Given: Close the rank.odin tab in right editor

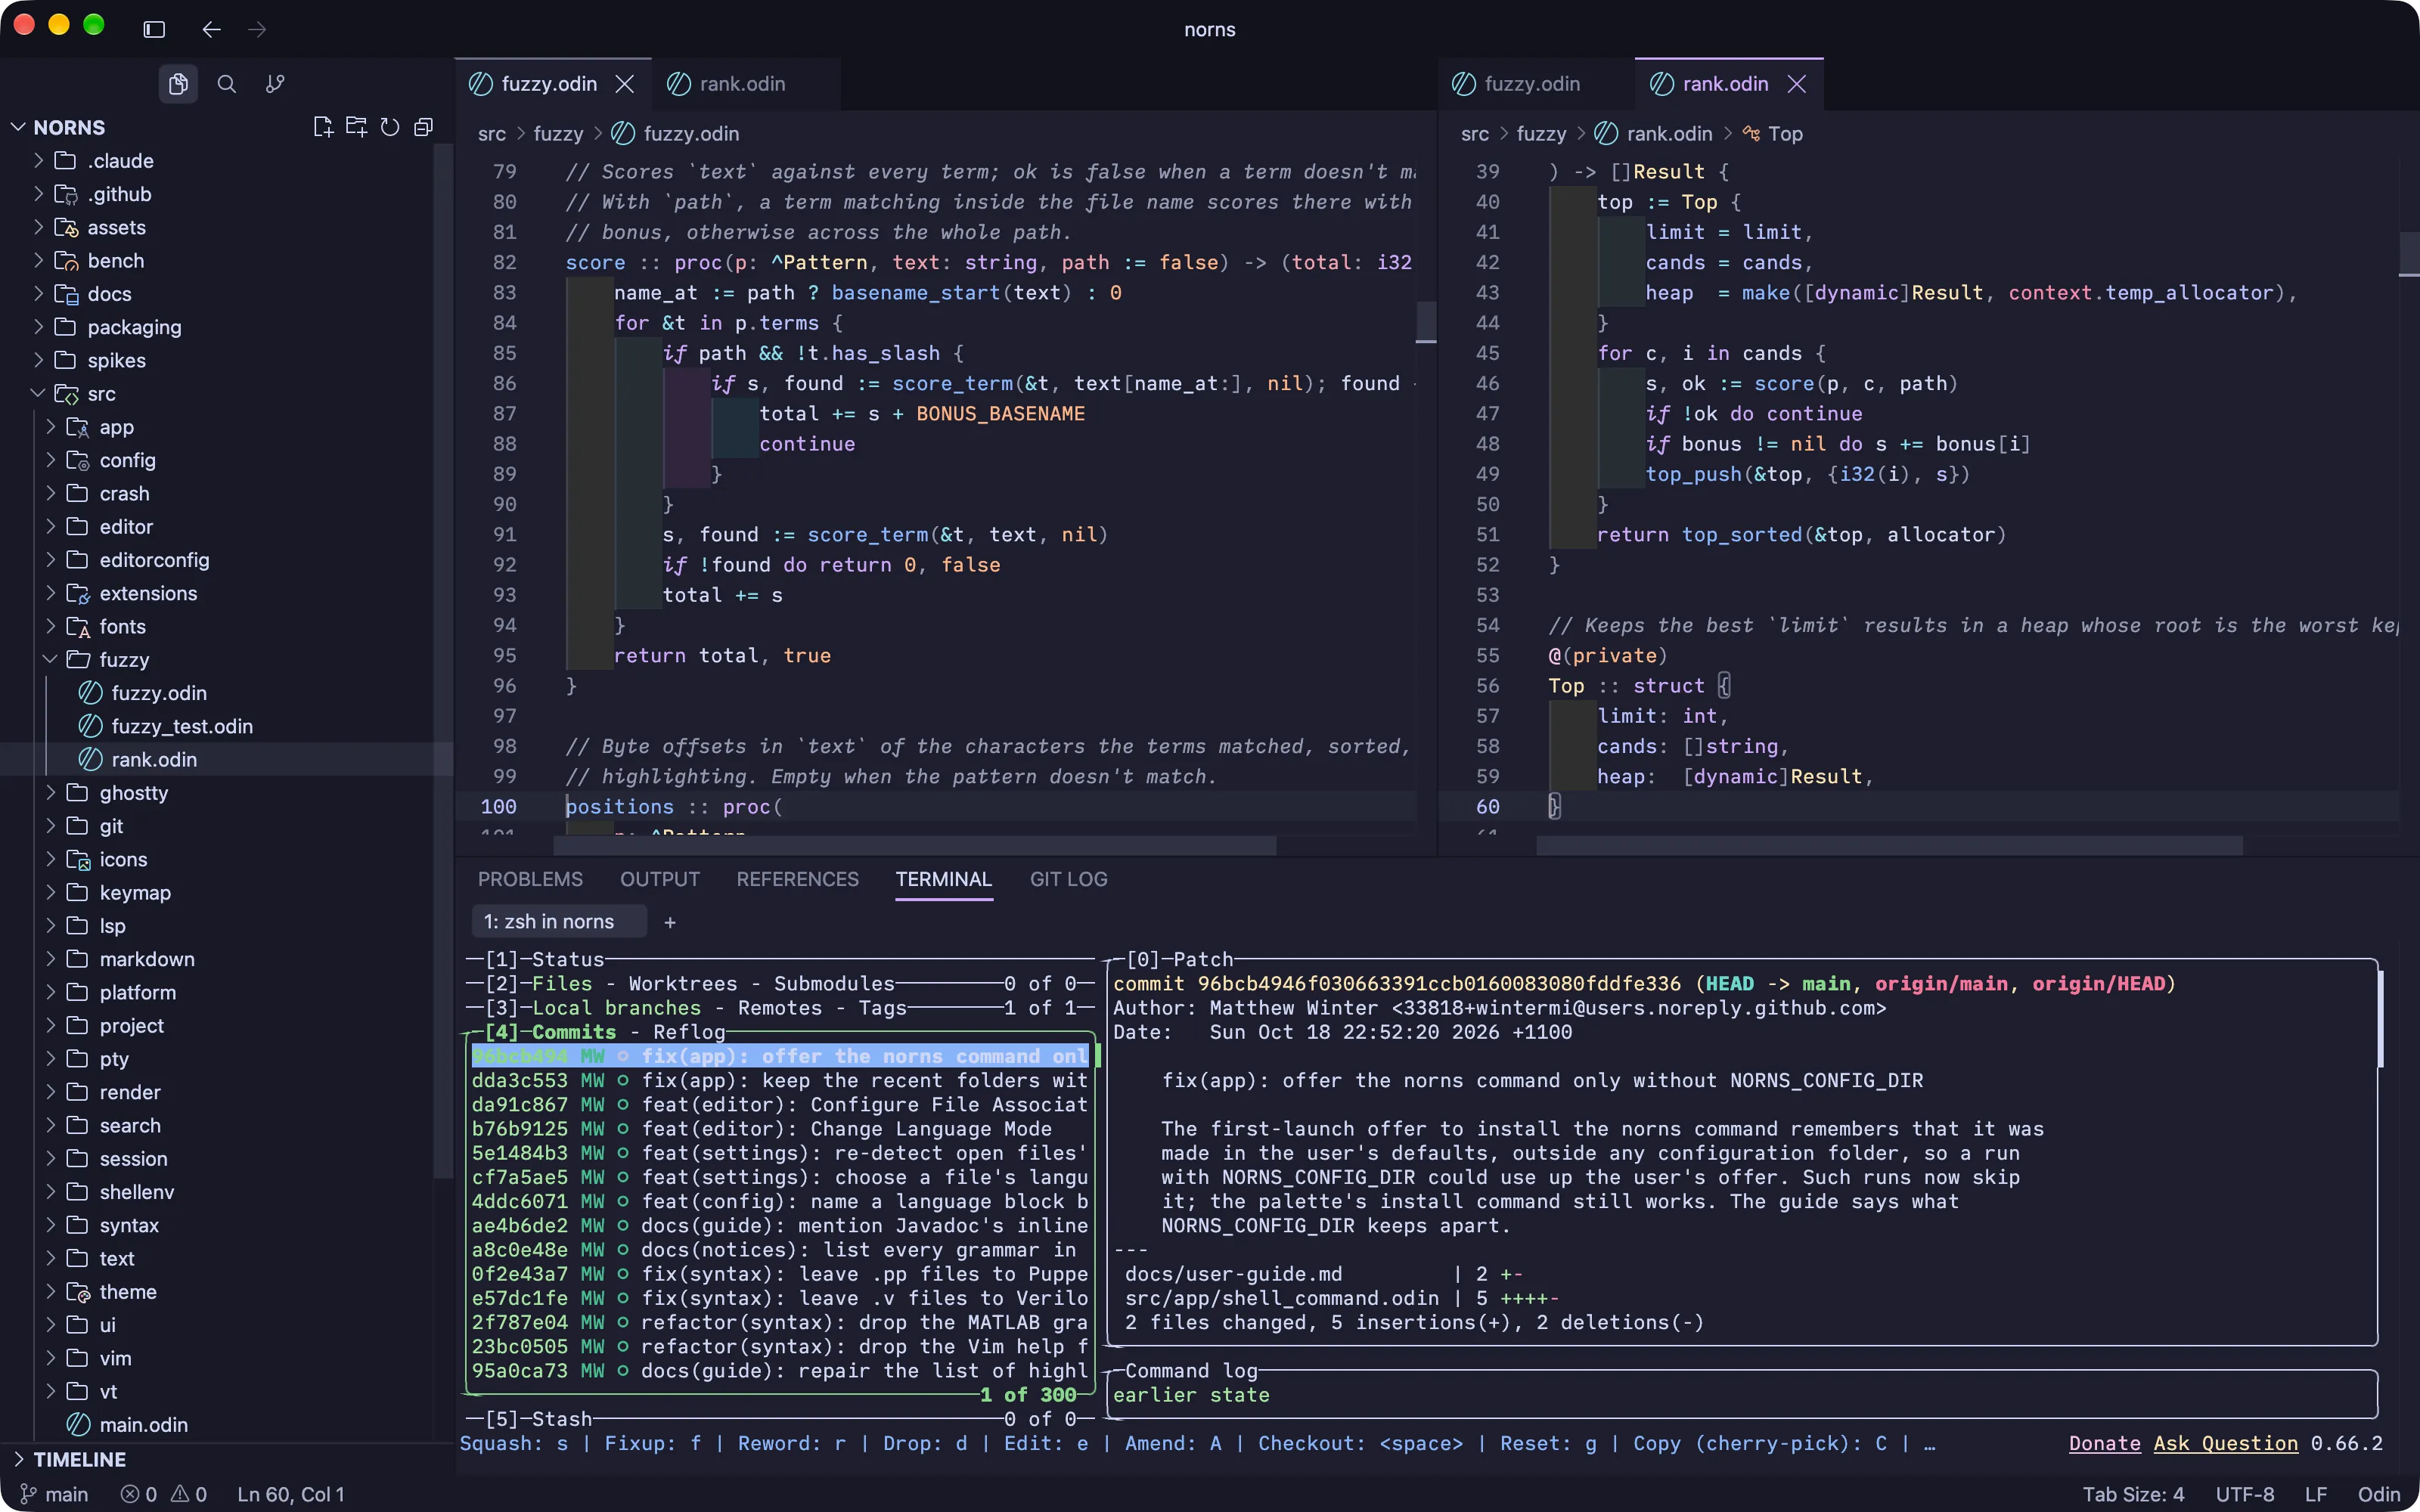Looking at the screenshot, I should click(x=1797, y=84).
